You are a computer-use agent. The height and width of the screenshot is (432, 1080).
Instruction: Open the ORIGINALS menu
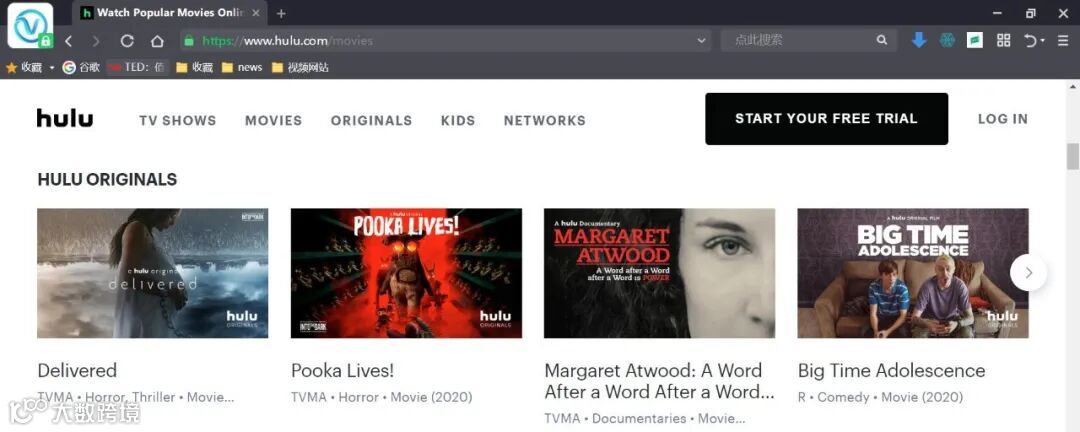pos(371,121)
